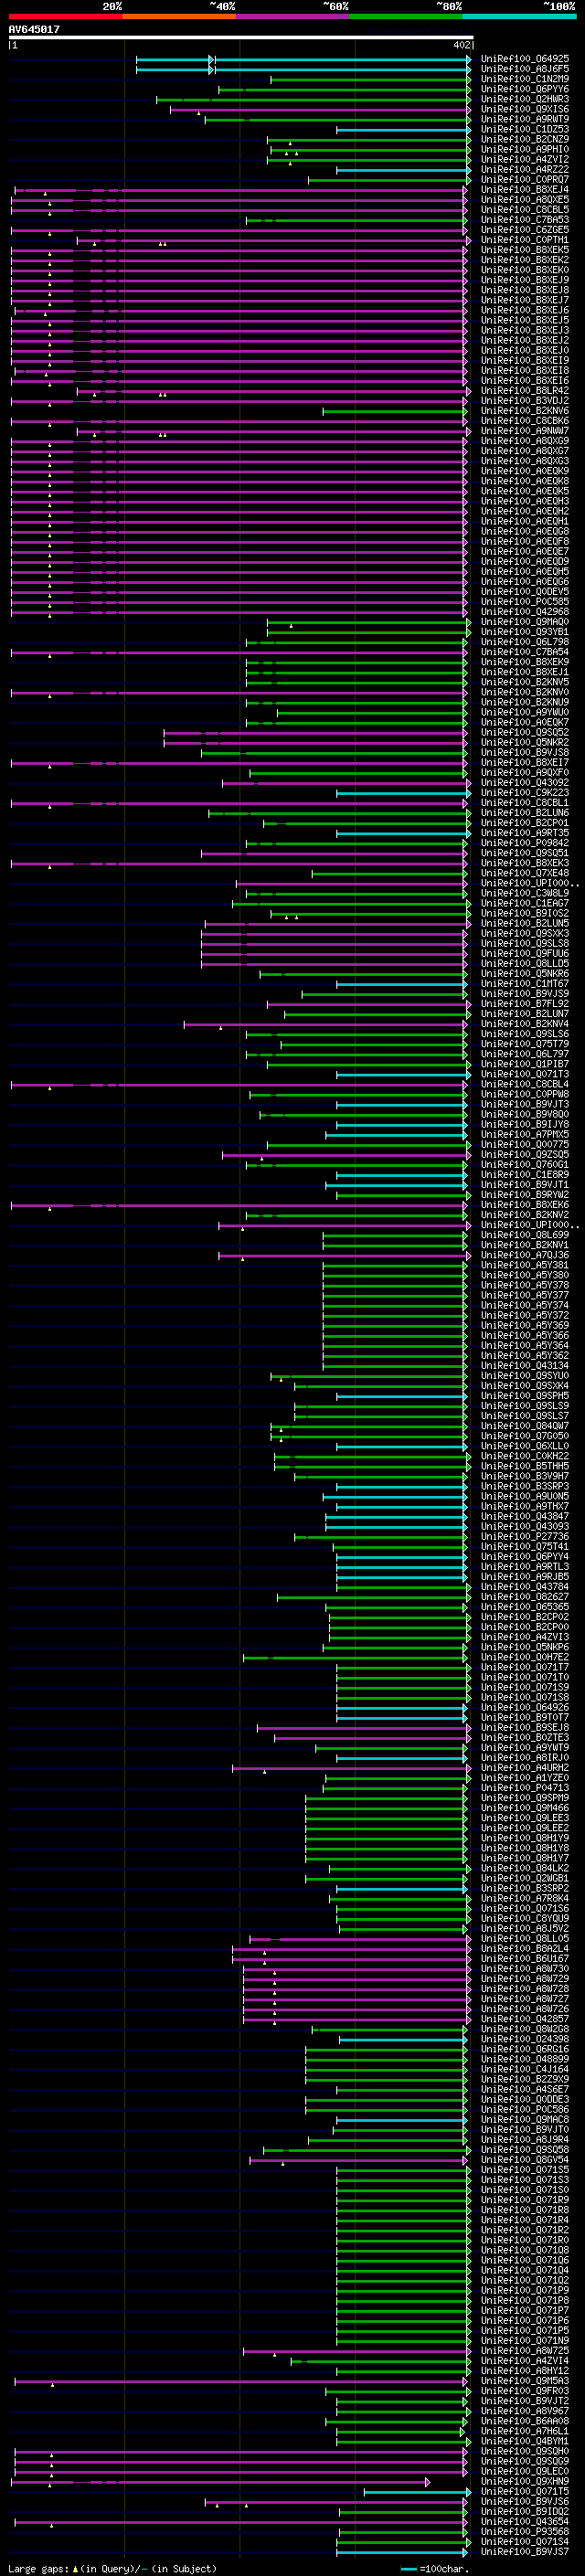Select label UniRef100_Q9XHN9
This screenshot has height=2576, width=585.
coord(525,2481)
